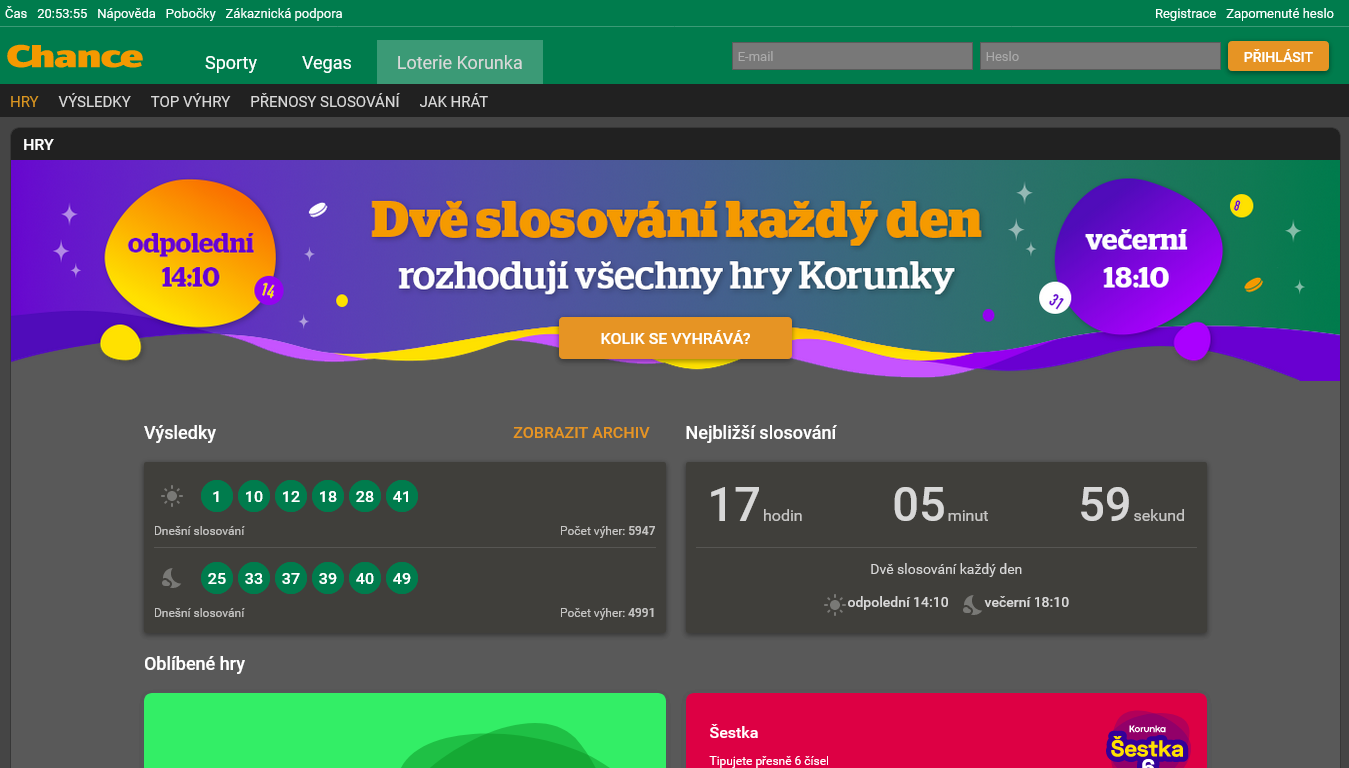
Task: Open JAK HRÁT submenu item
Action: [454, 101]
